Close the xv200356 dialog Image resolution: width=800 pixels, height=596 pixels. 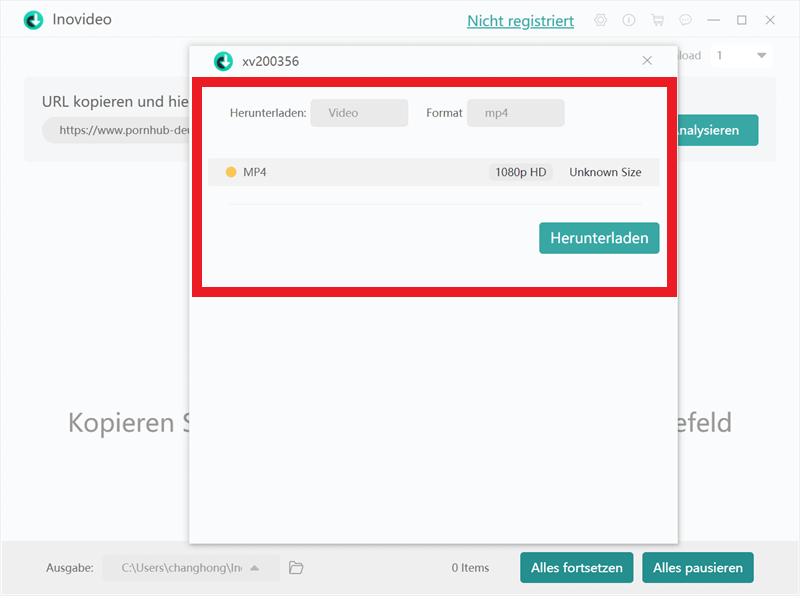647,61
